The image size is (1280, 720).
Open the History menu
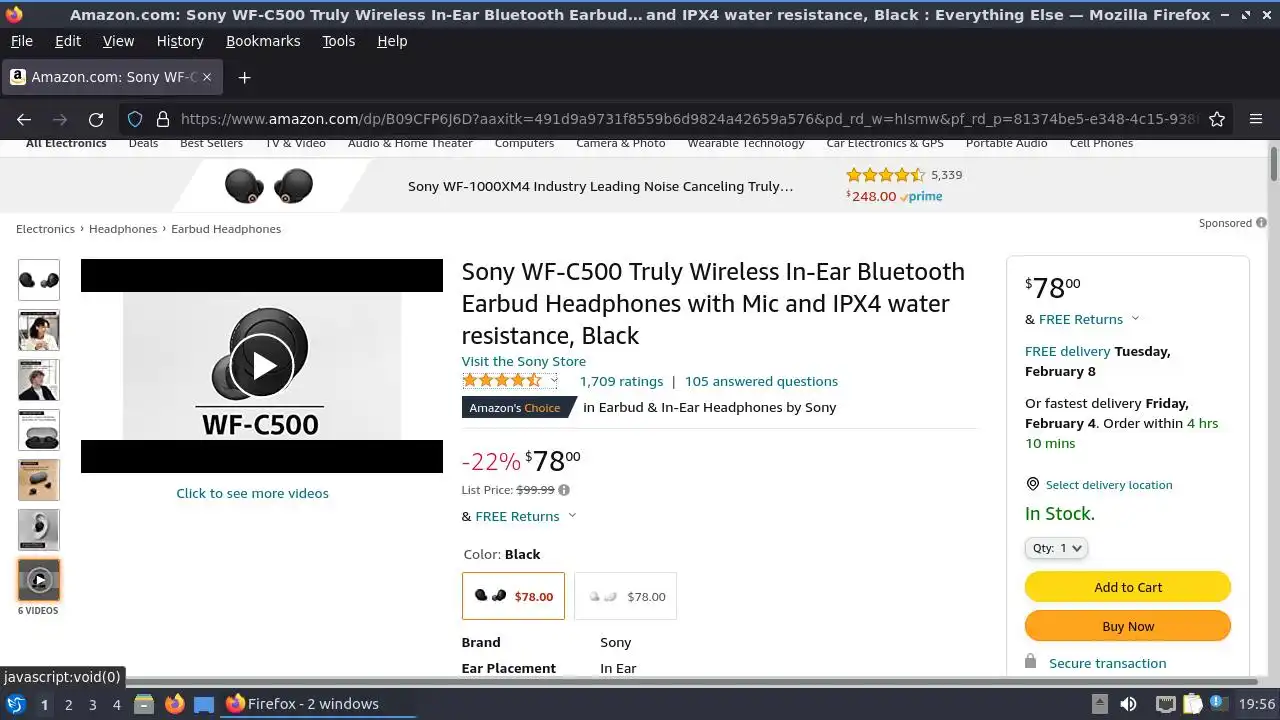click(180, 41)
